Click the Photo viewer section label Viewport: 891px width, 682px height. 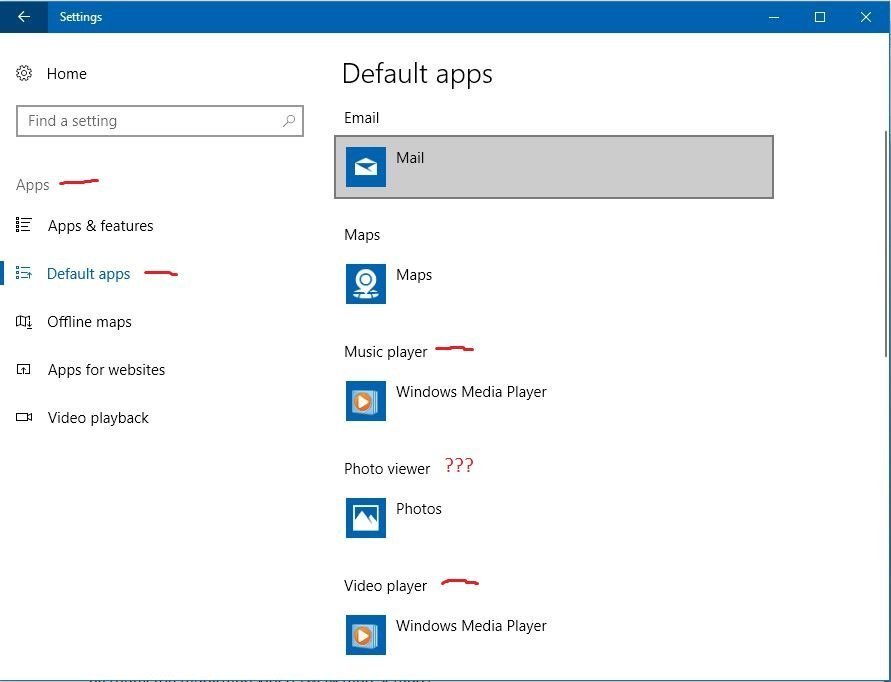[387, 469]
